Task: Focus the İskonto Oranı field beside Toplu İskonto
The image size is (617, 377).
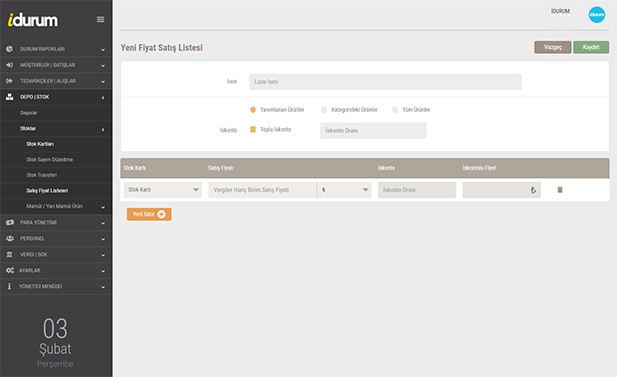Action: 373,131
